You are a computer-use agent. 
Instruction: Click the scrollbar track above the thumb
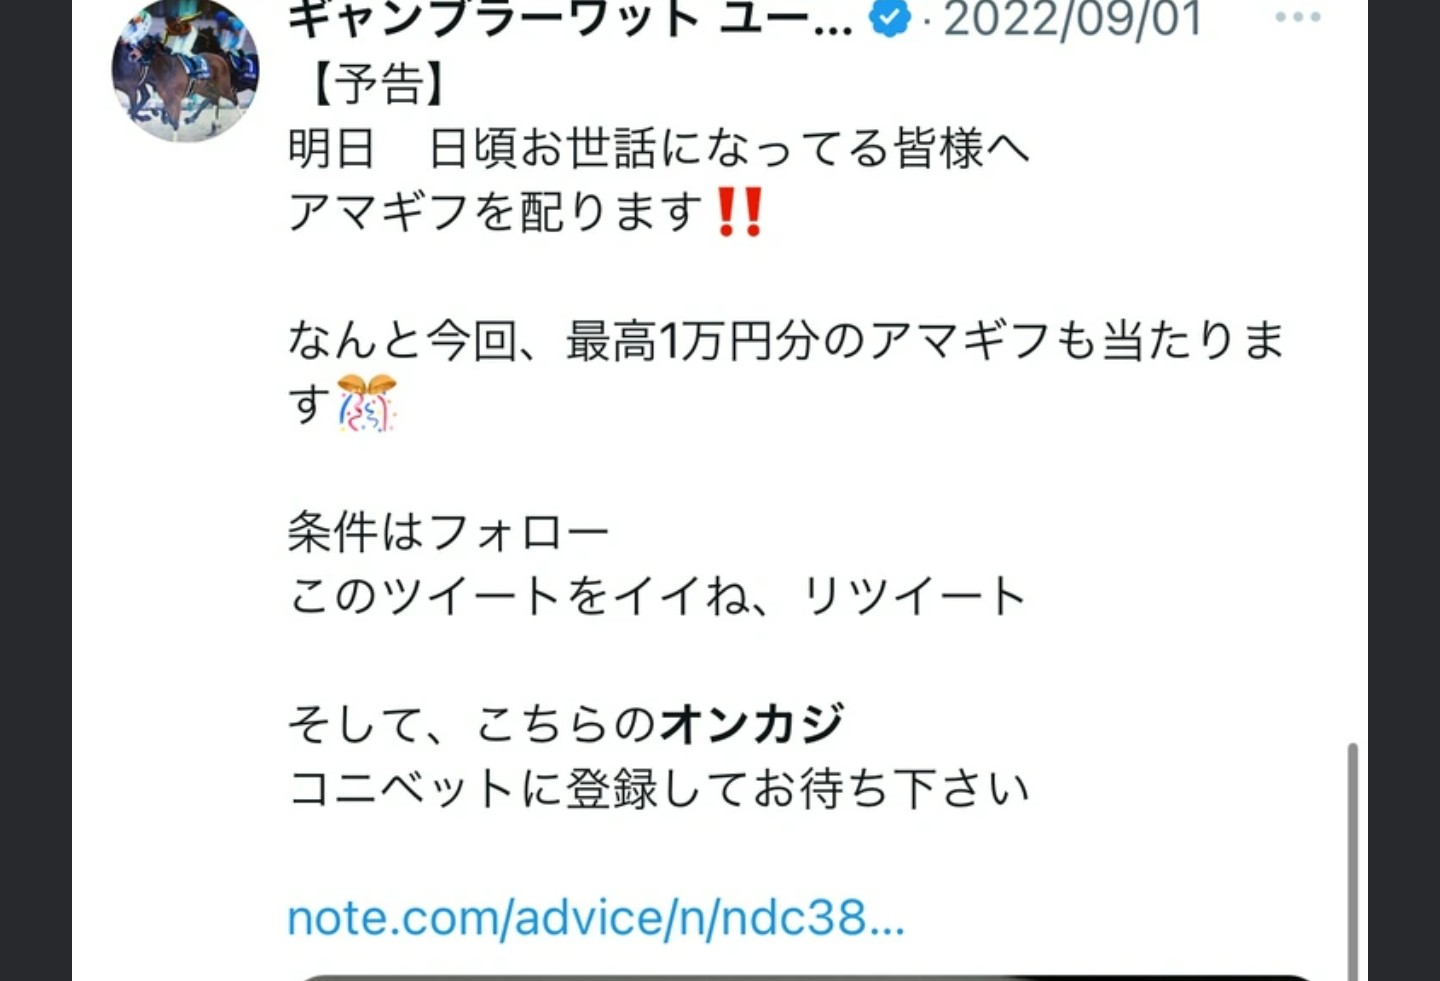[1353, 370]
